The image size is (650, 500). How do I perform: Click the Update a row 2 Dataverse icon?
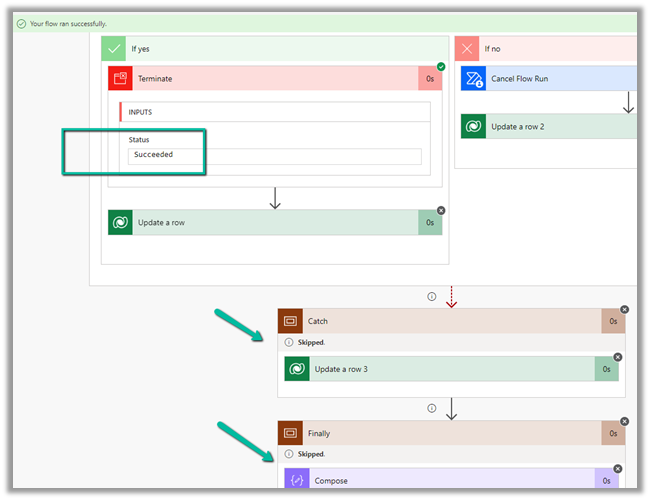[x=473, y=126]
